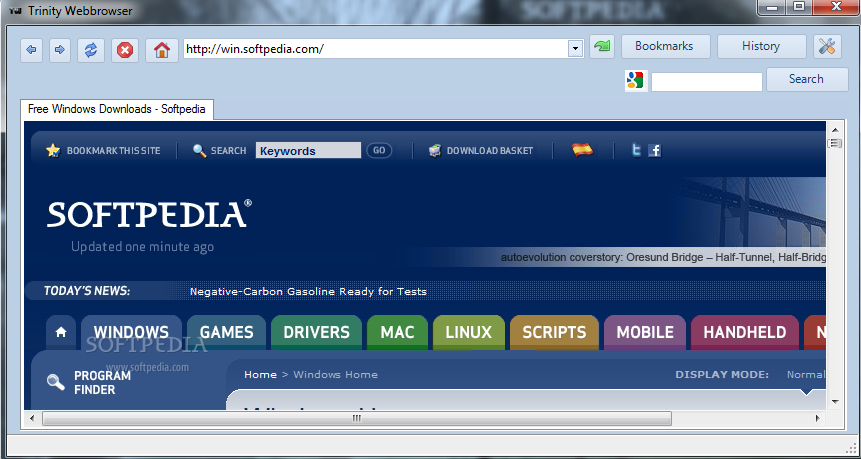Image resolution: width=861 pixels, height=459 pixels.
Task: Open the autoevolution coverstory link
Action: (663, 258)
